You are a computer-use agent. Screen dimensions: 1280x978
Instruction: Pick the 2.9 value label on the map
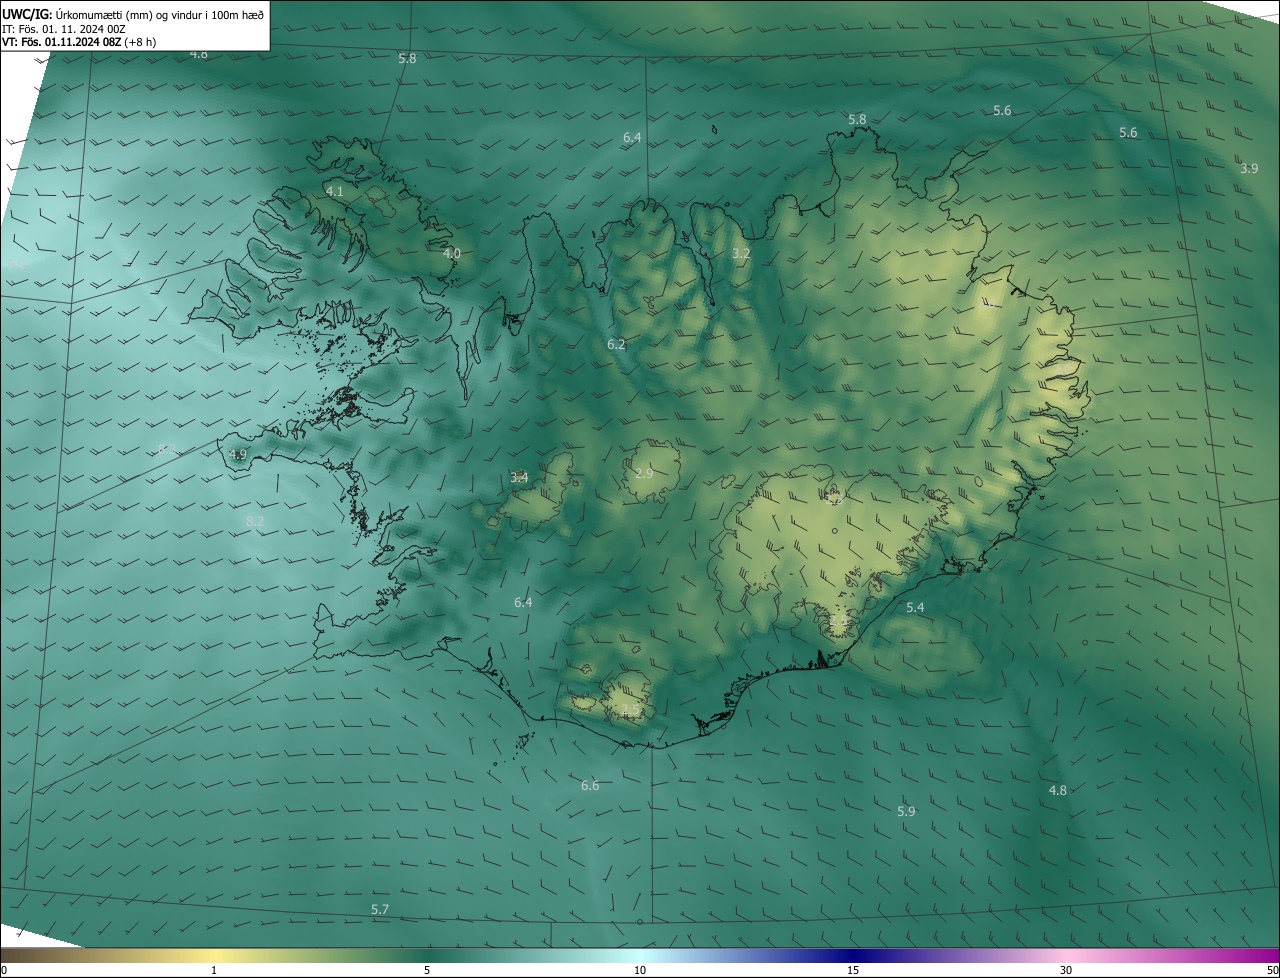tap(644, 473)
